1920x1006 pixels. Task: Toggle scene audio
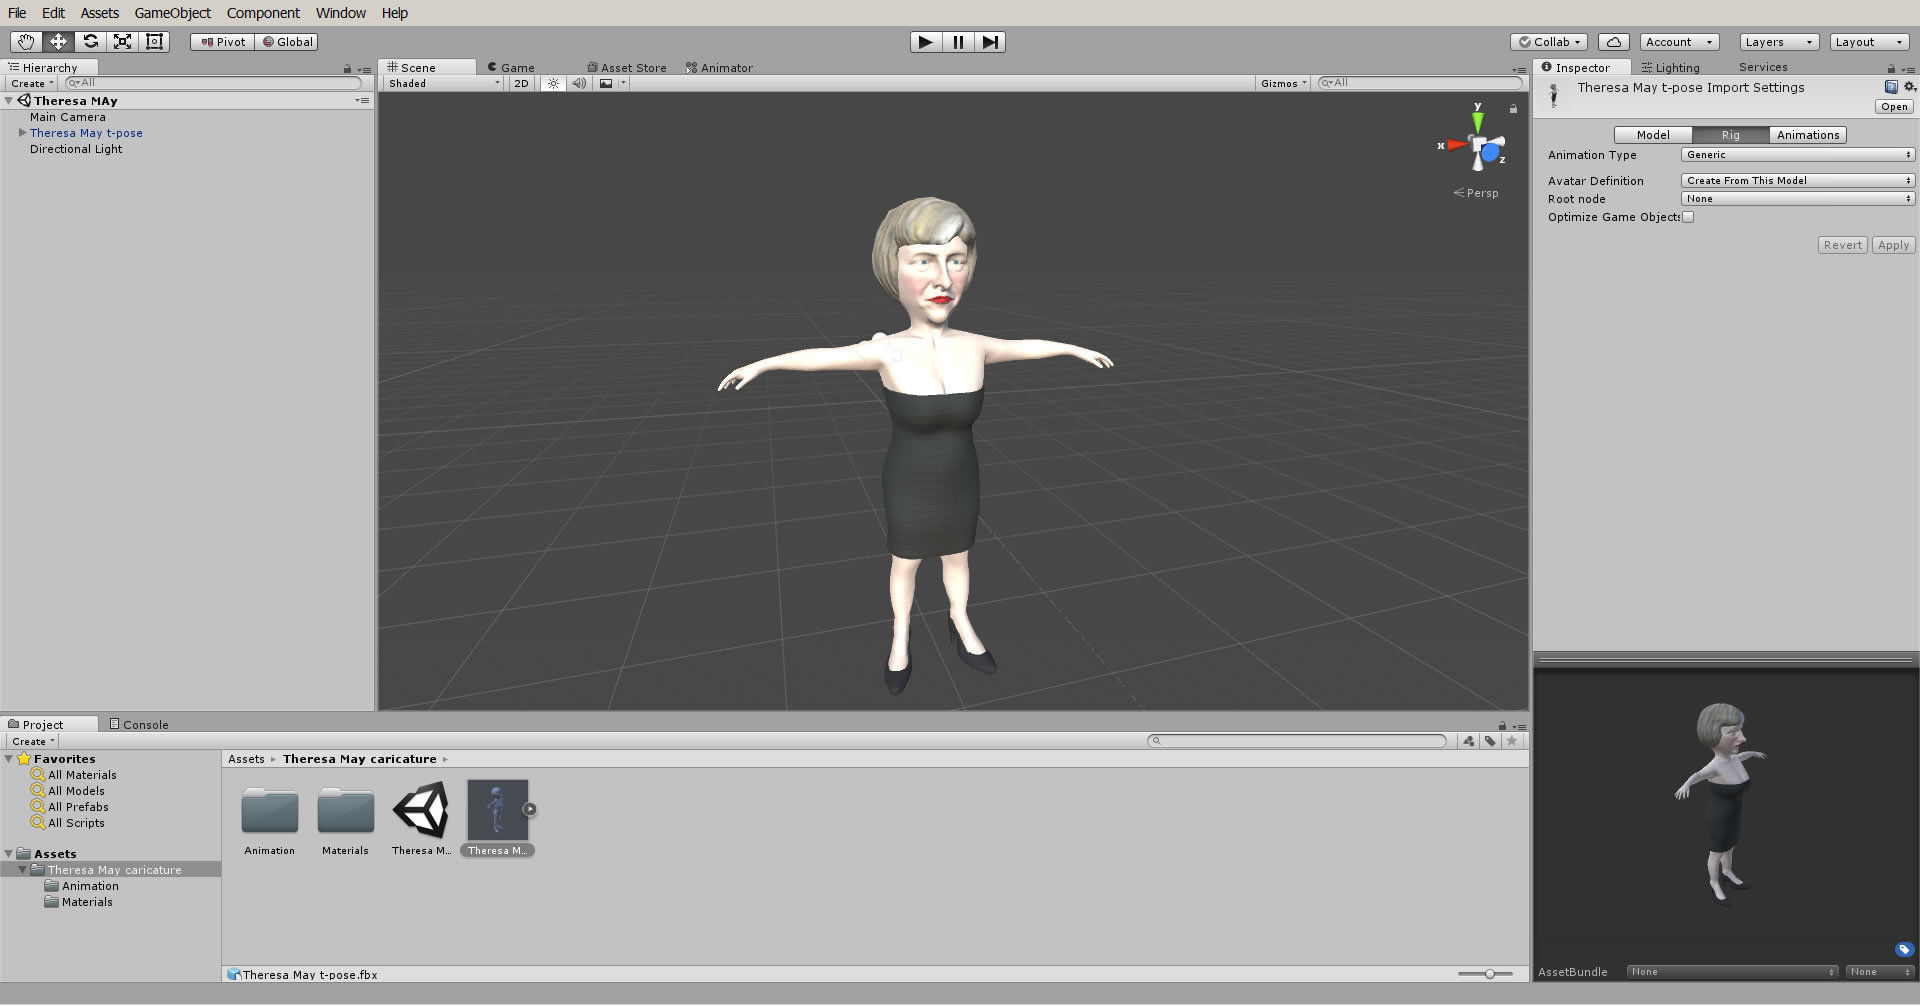tap(579, 83)
